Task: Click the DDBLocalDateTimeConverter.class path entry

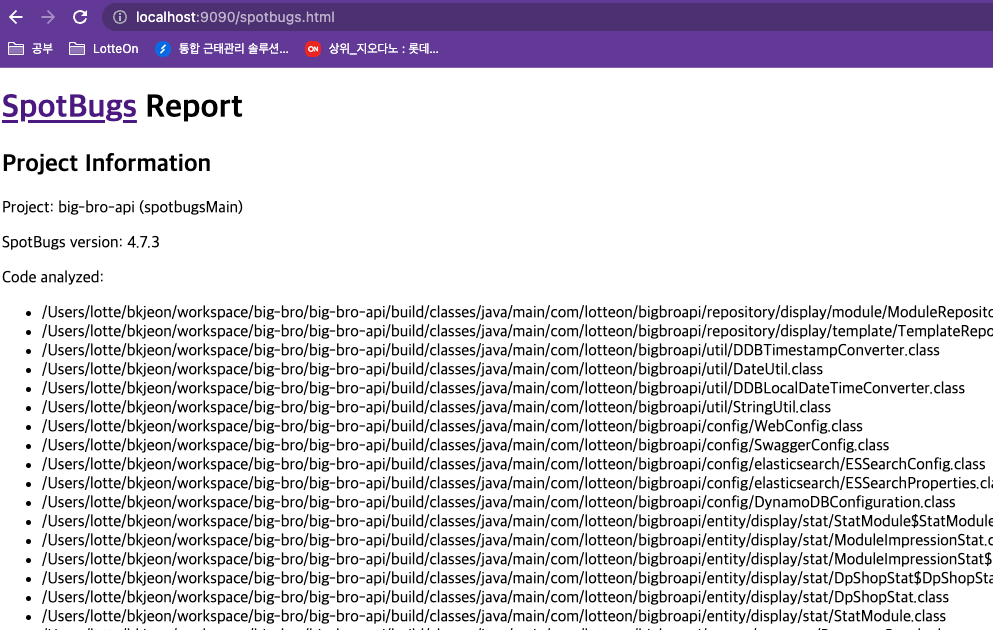Action: [503, 388]
